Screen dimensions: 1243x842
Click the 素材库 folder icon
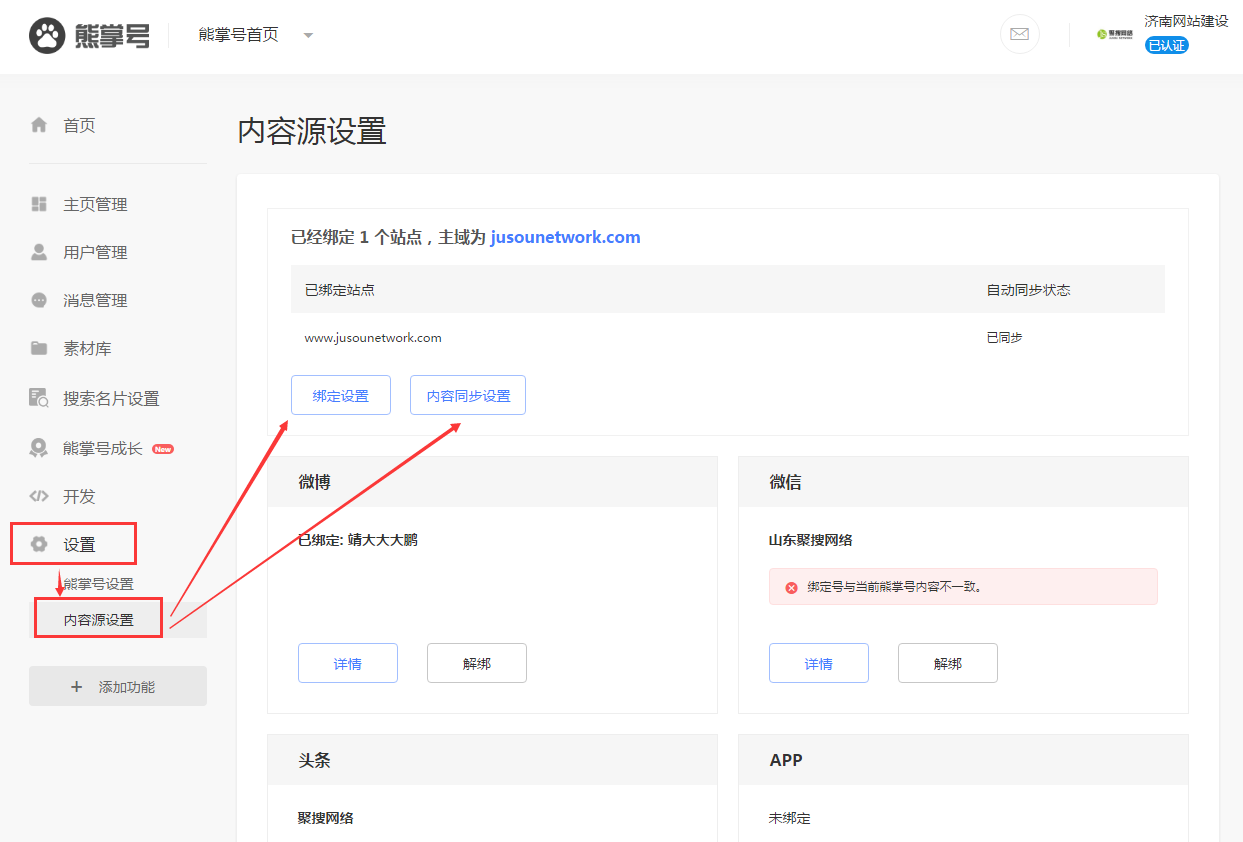pyautogui.click(x=40, y=348)
